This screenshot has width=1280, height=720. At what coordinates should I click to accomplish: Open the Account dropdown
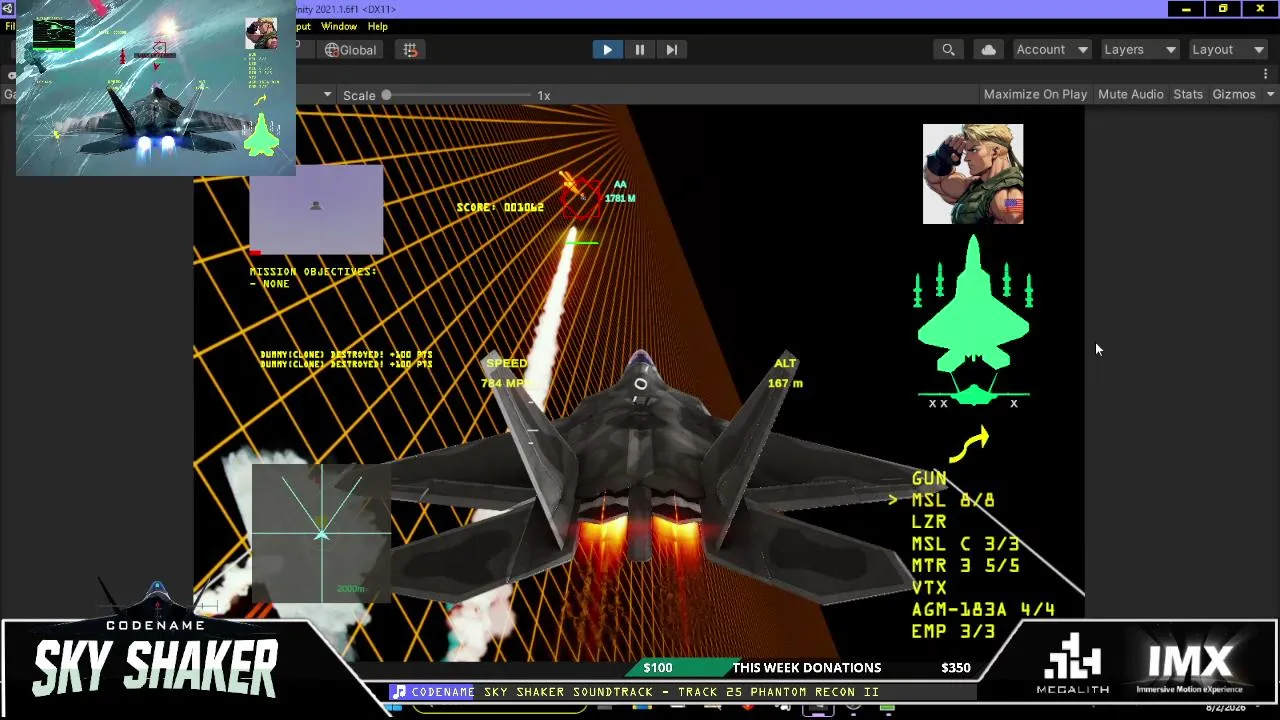click(x=1052, y=50)
